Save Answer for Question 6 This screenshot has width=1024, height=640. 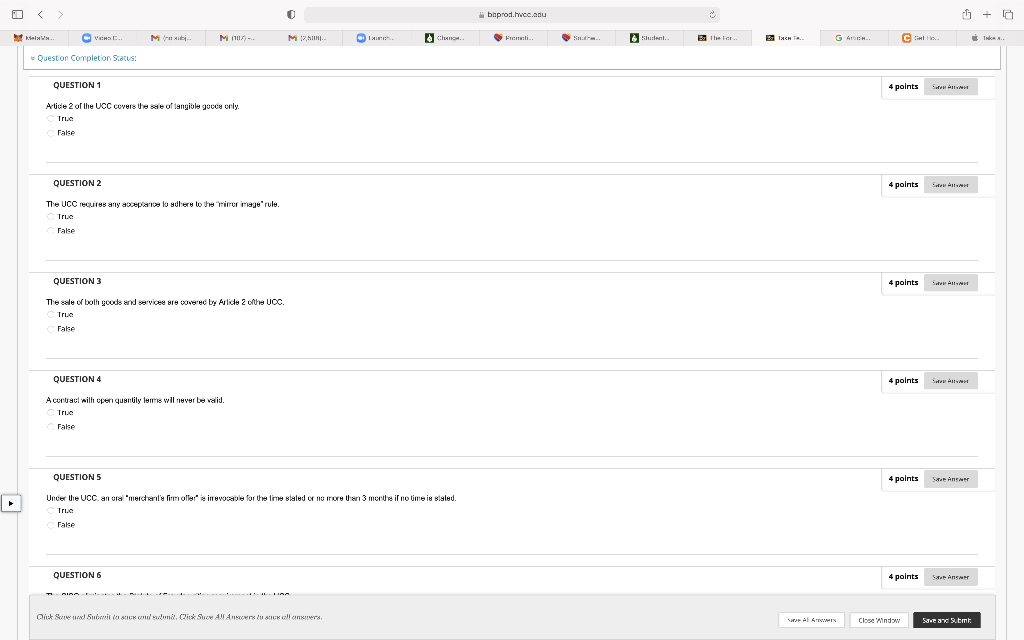[x=950, y=577]
